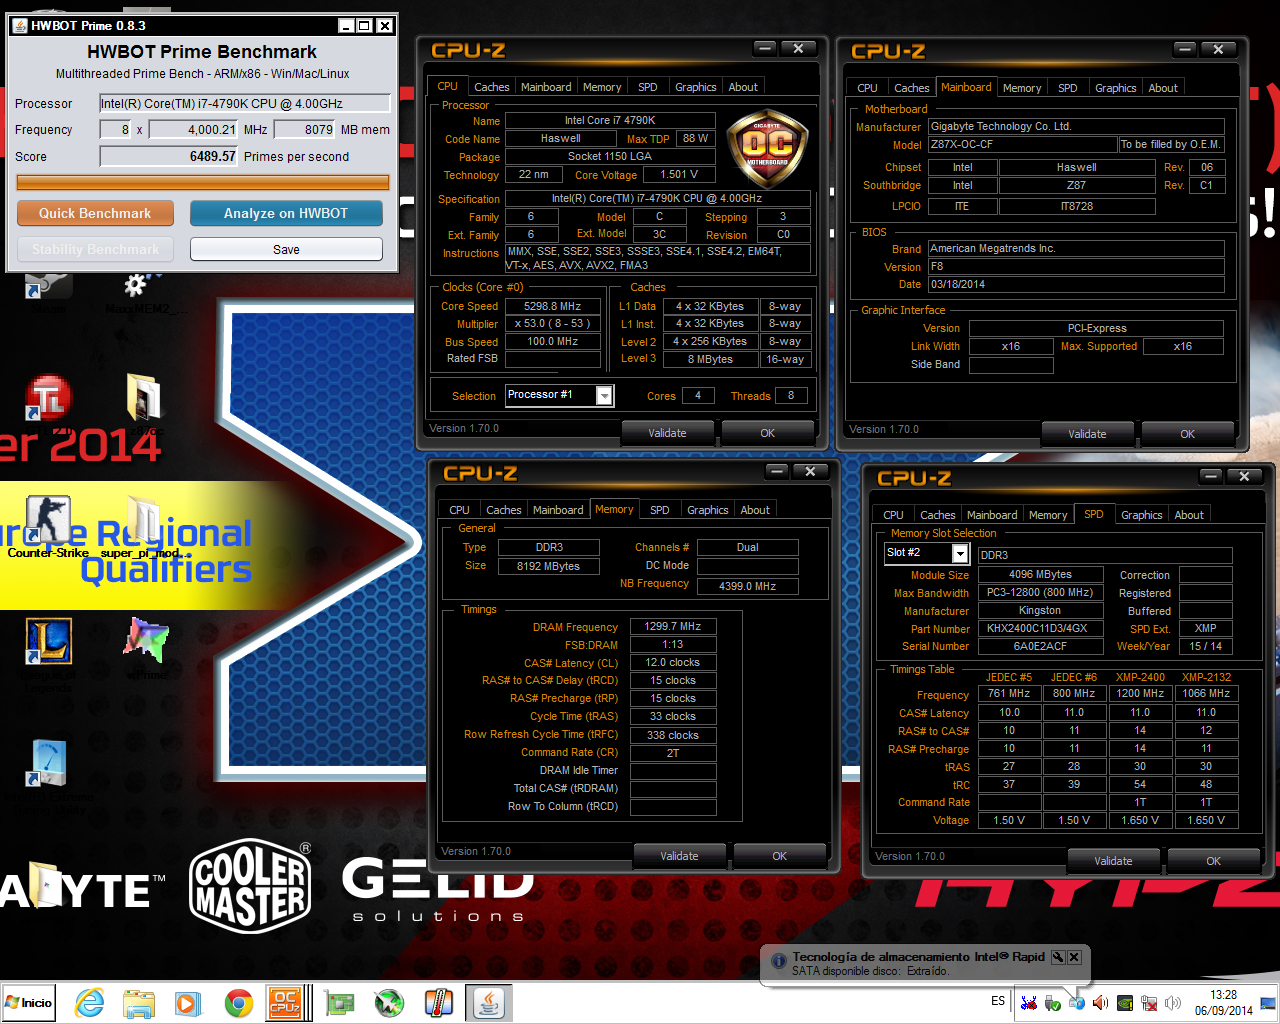Open Windows Media Player taskbar icon
1280x1024 pixels.
(x=187, y=1003)
